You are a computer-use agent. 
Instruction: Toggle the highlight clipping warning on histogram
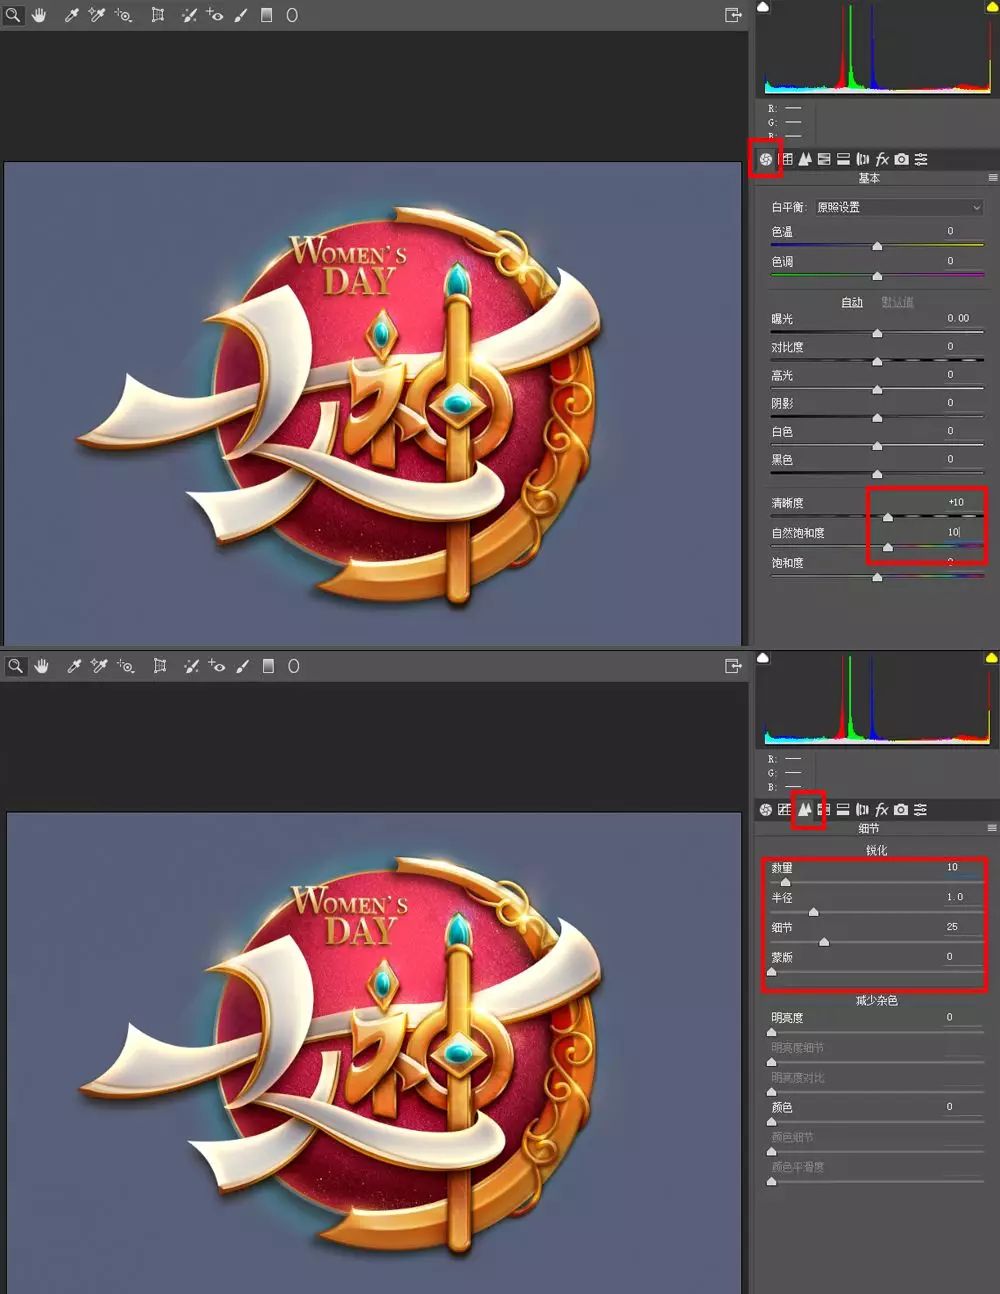coord(990,7)
